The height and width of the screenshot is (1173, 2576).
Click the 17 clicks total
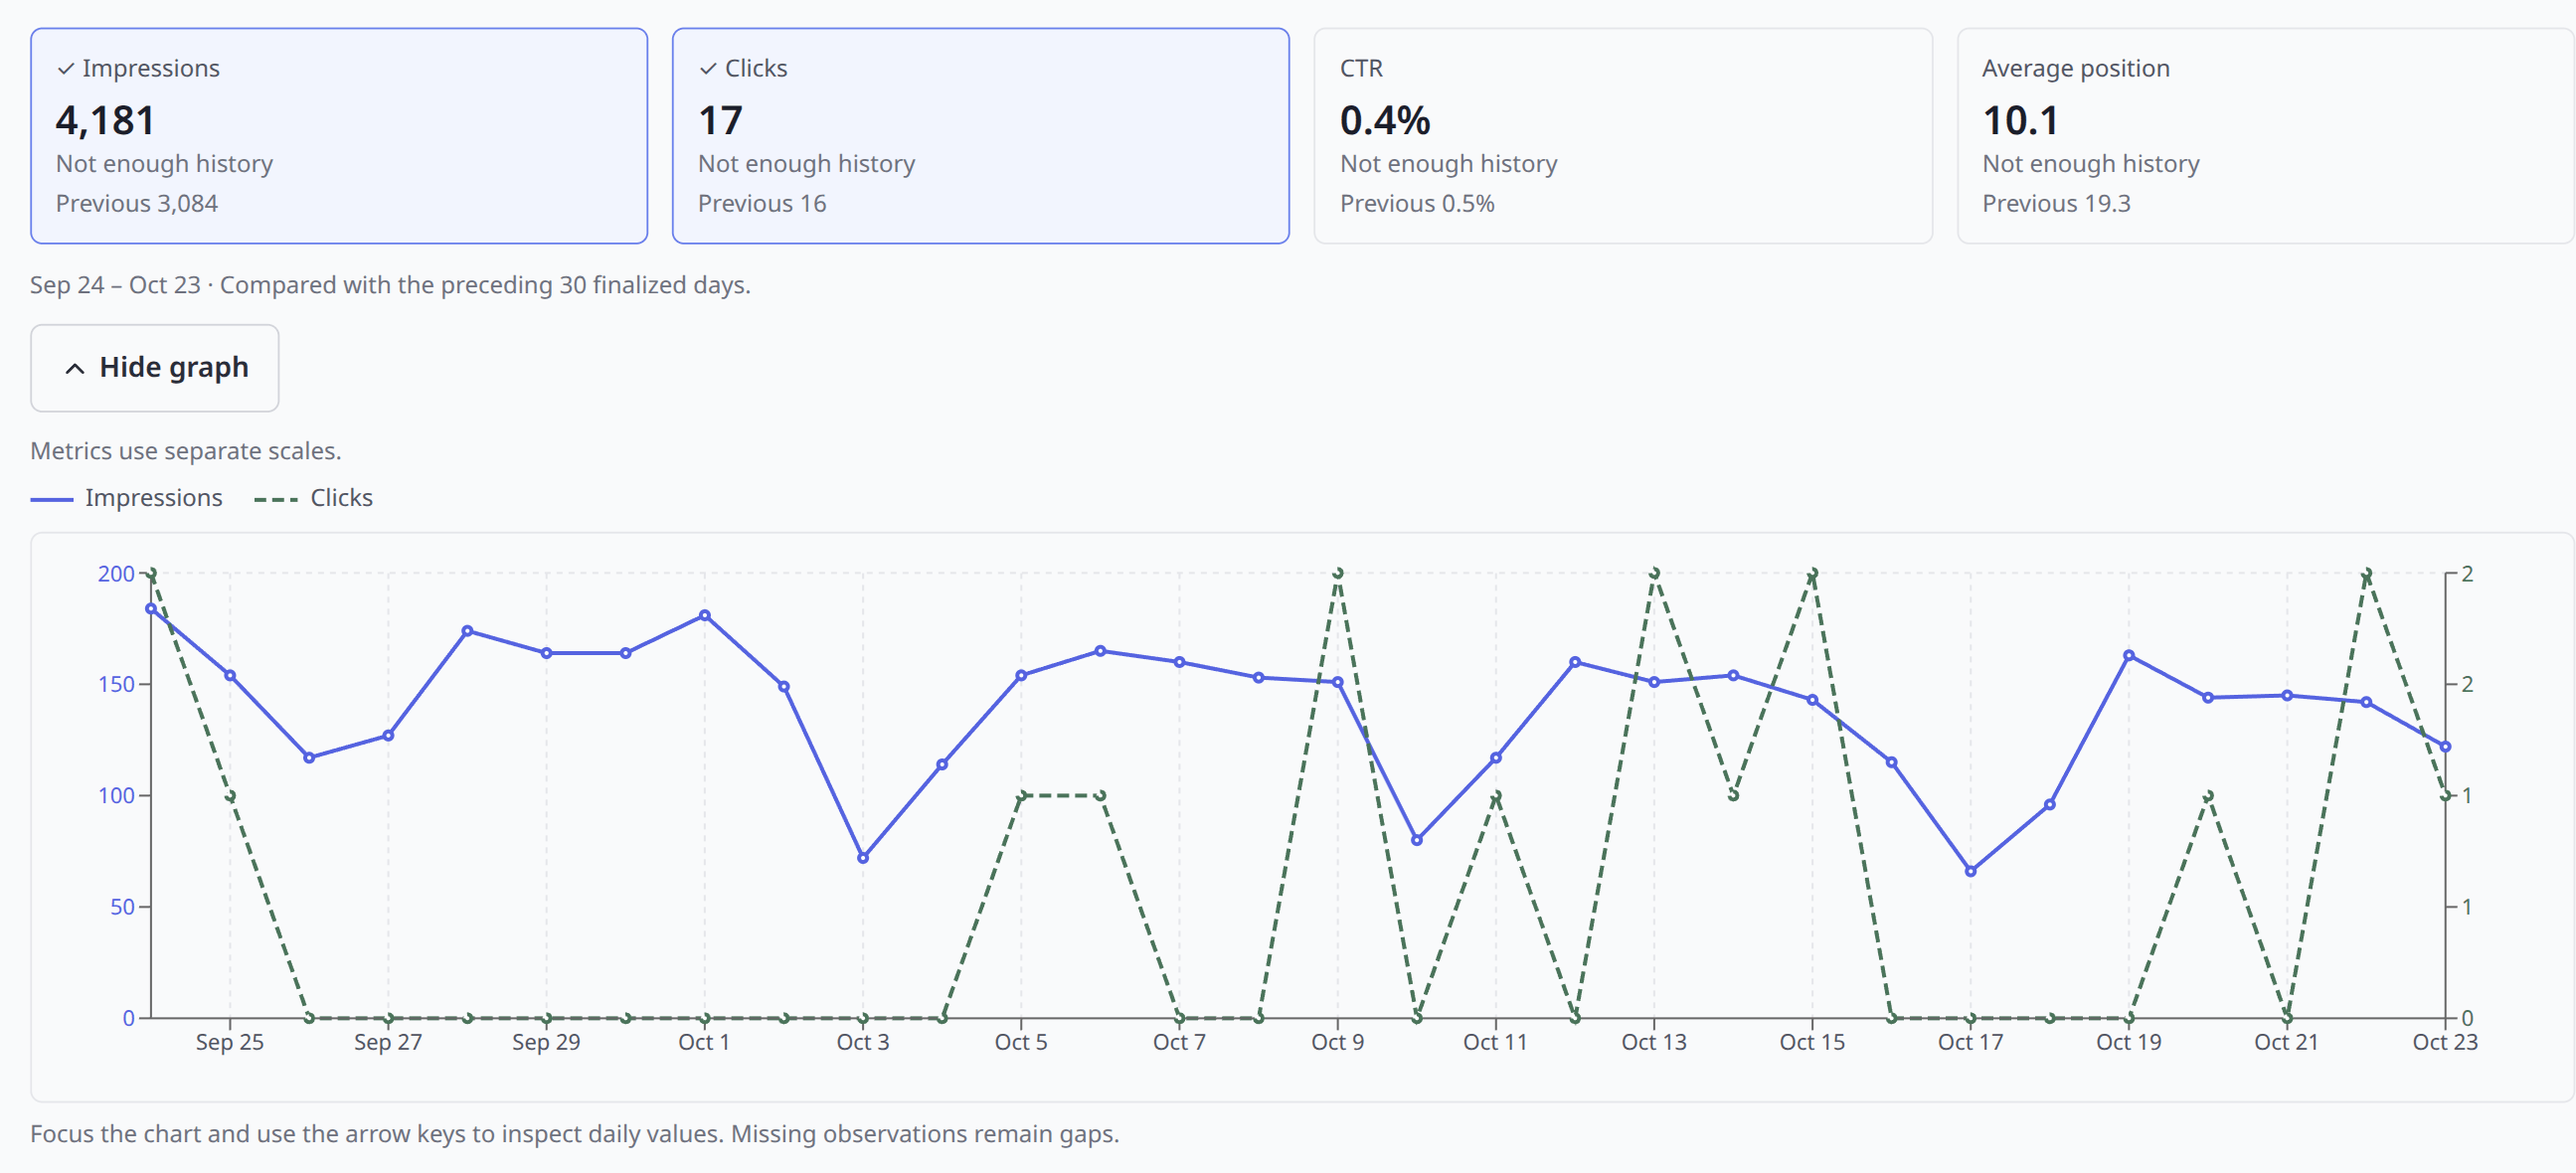[x=720, y=121]
